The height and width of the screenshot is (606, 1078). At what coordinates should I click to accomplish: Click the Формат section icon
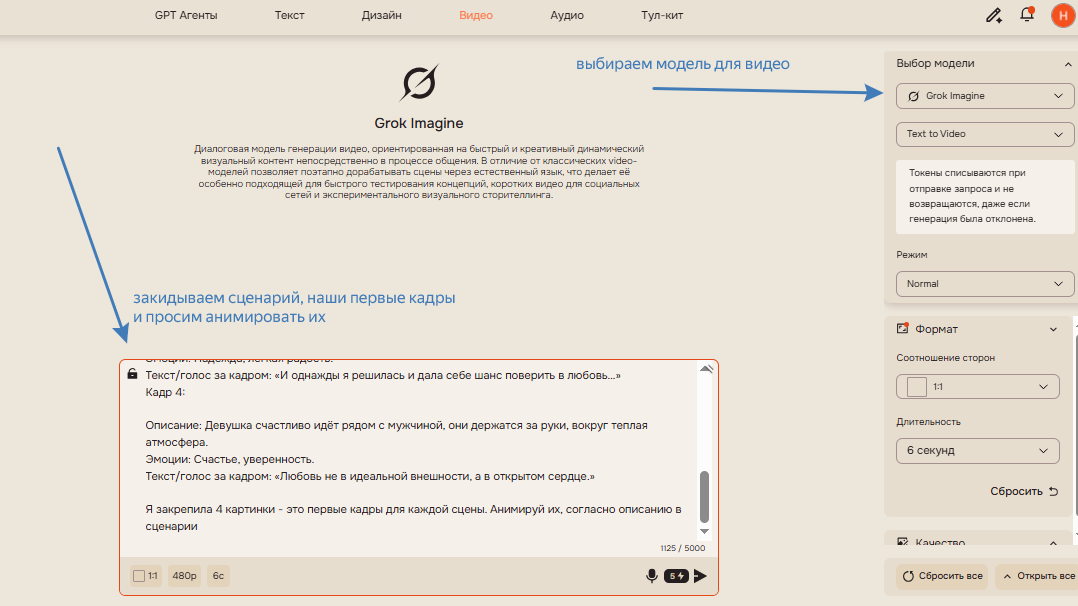tap(902, 329)
